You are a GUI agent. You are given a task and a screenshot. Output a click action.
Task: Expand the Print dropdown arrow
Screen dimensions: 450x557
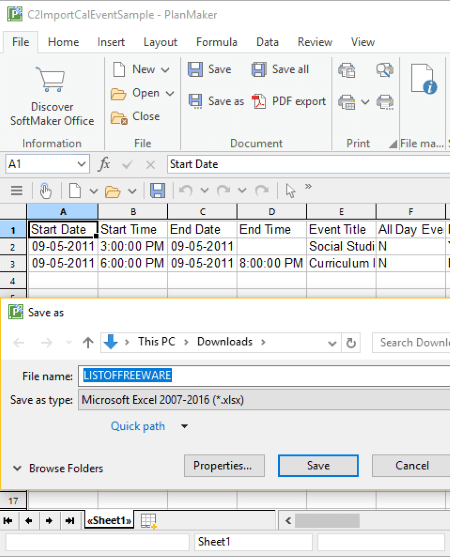pos(365,102)
